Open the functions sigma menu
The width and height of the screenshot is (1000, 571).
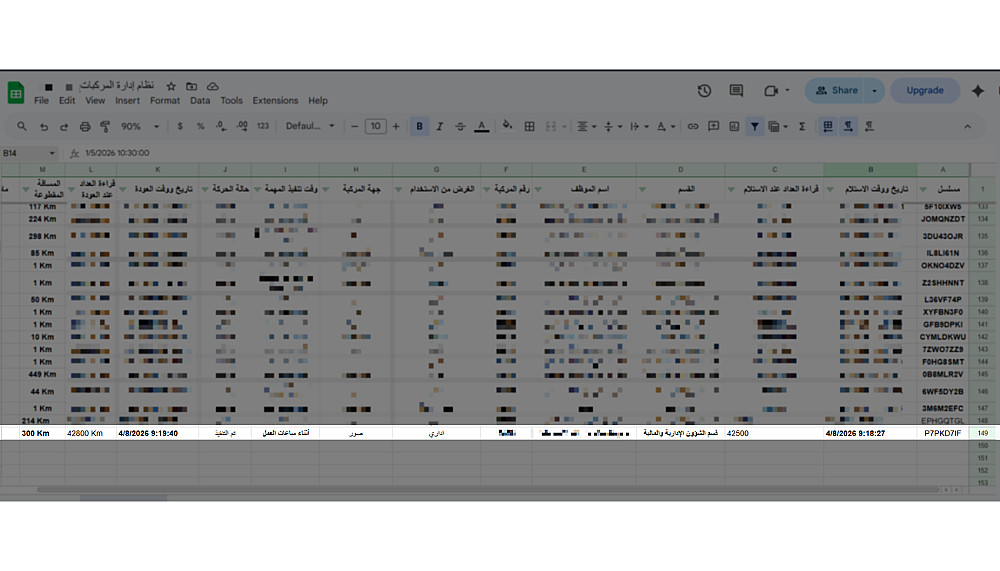802,126
